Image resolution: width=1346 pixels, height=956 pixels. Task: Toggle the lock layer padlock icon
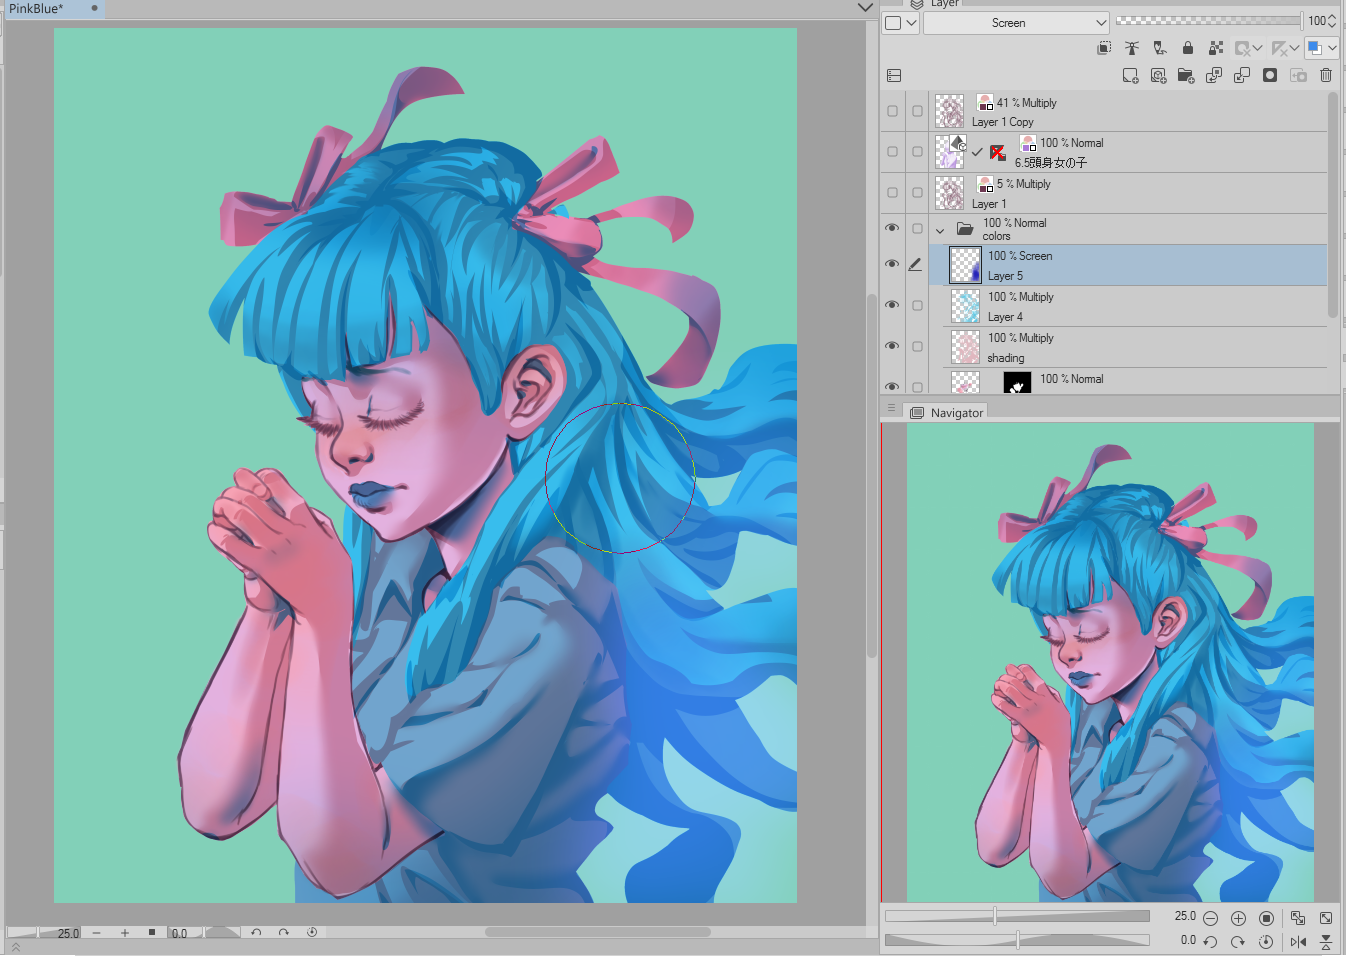1188,48
